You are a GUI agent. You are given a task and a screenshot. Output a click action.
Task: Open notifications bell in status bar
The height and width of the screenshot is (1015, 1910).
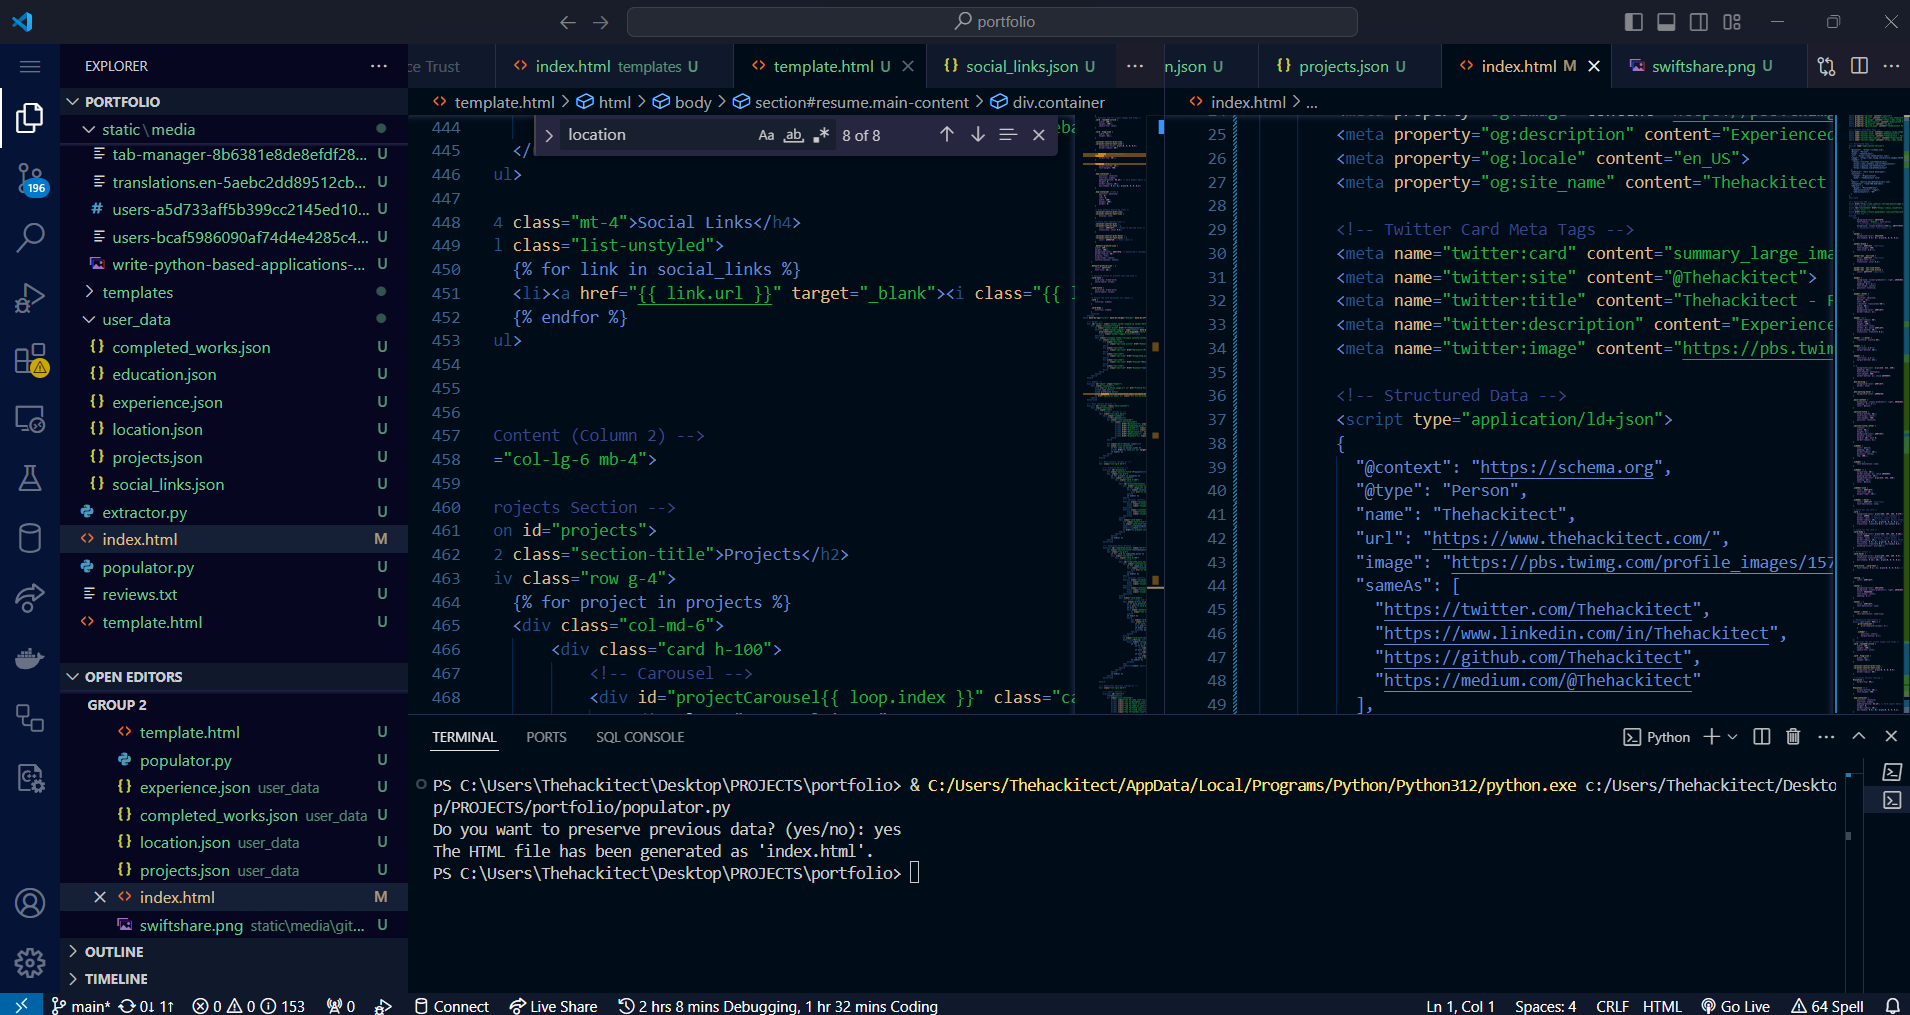tap(1892, 1005)
